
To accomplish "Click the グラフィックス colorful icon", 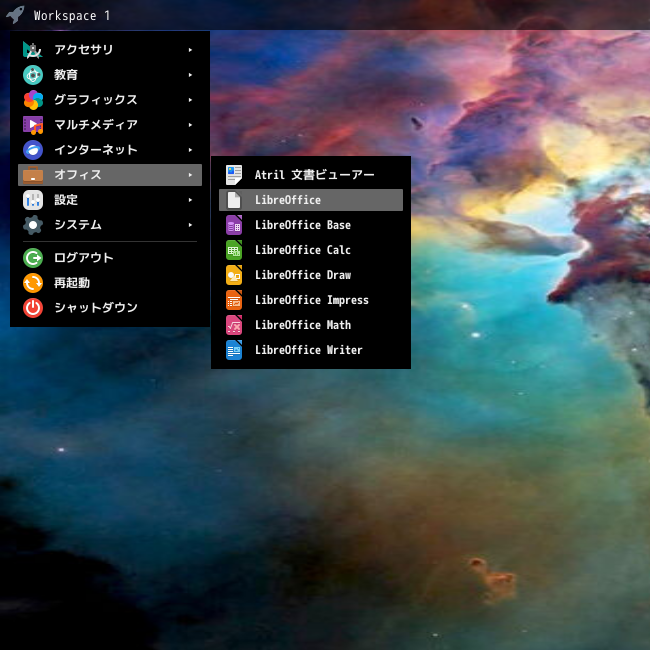I will click(x=33, y=100).
